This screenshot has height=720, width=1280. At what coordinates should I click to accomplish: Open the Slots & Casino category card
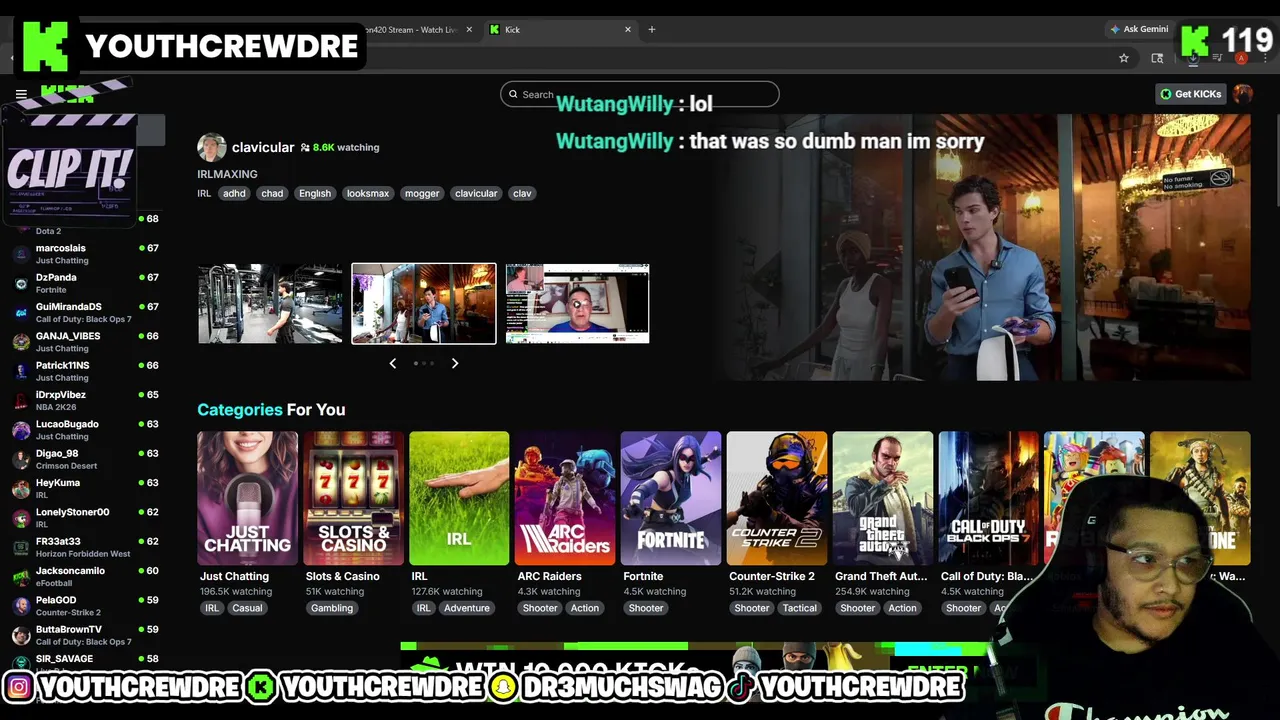(353, 498)
